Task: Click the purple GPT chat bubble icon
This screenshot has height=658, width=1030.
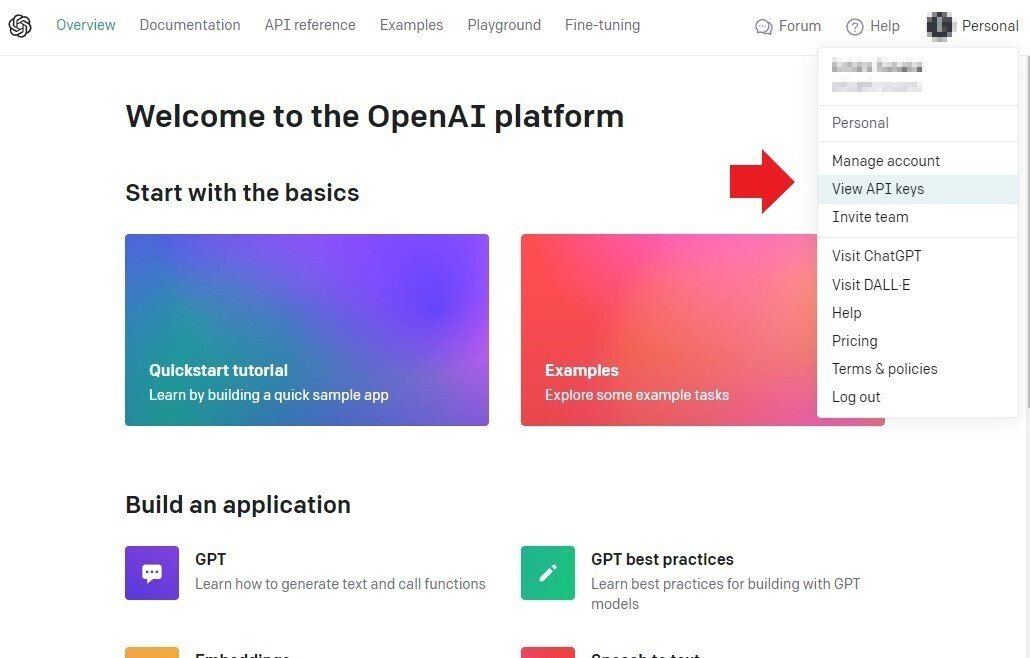Action: pos(152,573)
